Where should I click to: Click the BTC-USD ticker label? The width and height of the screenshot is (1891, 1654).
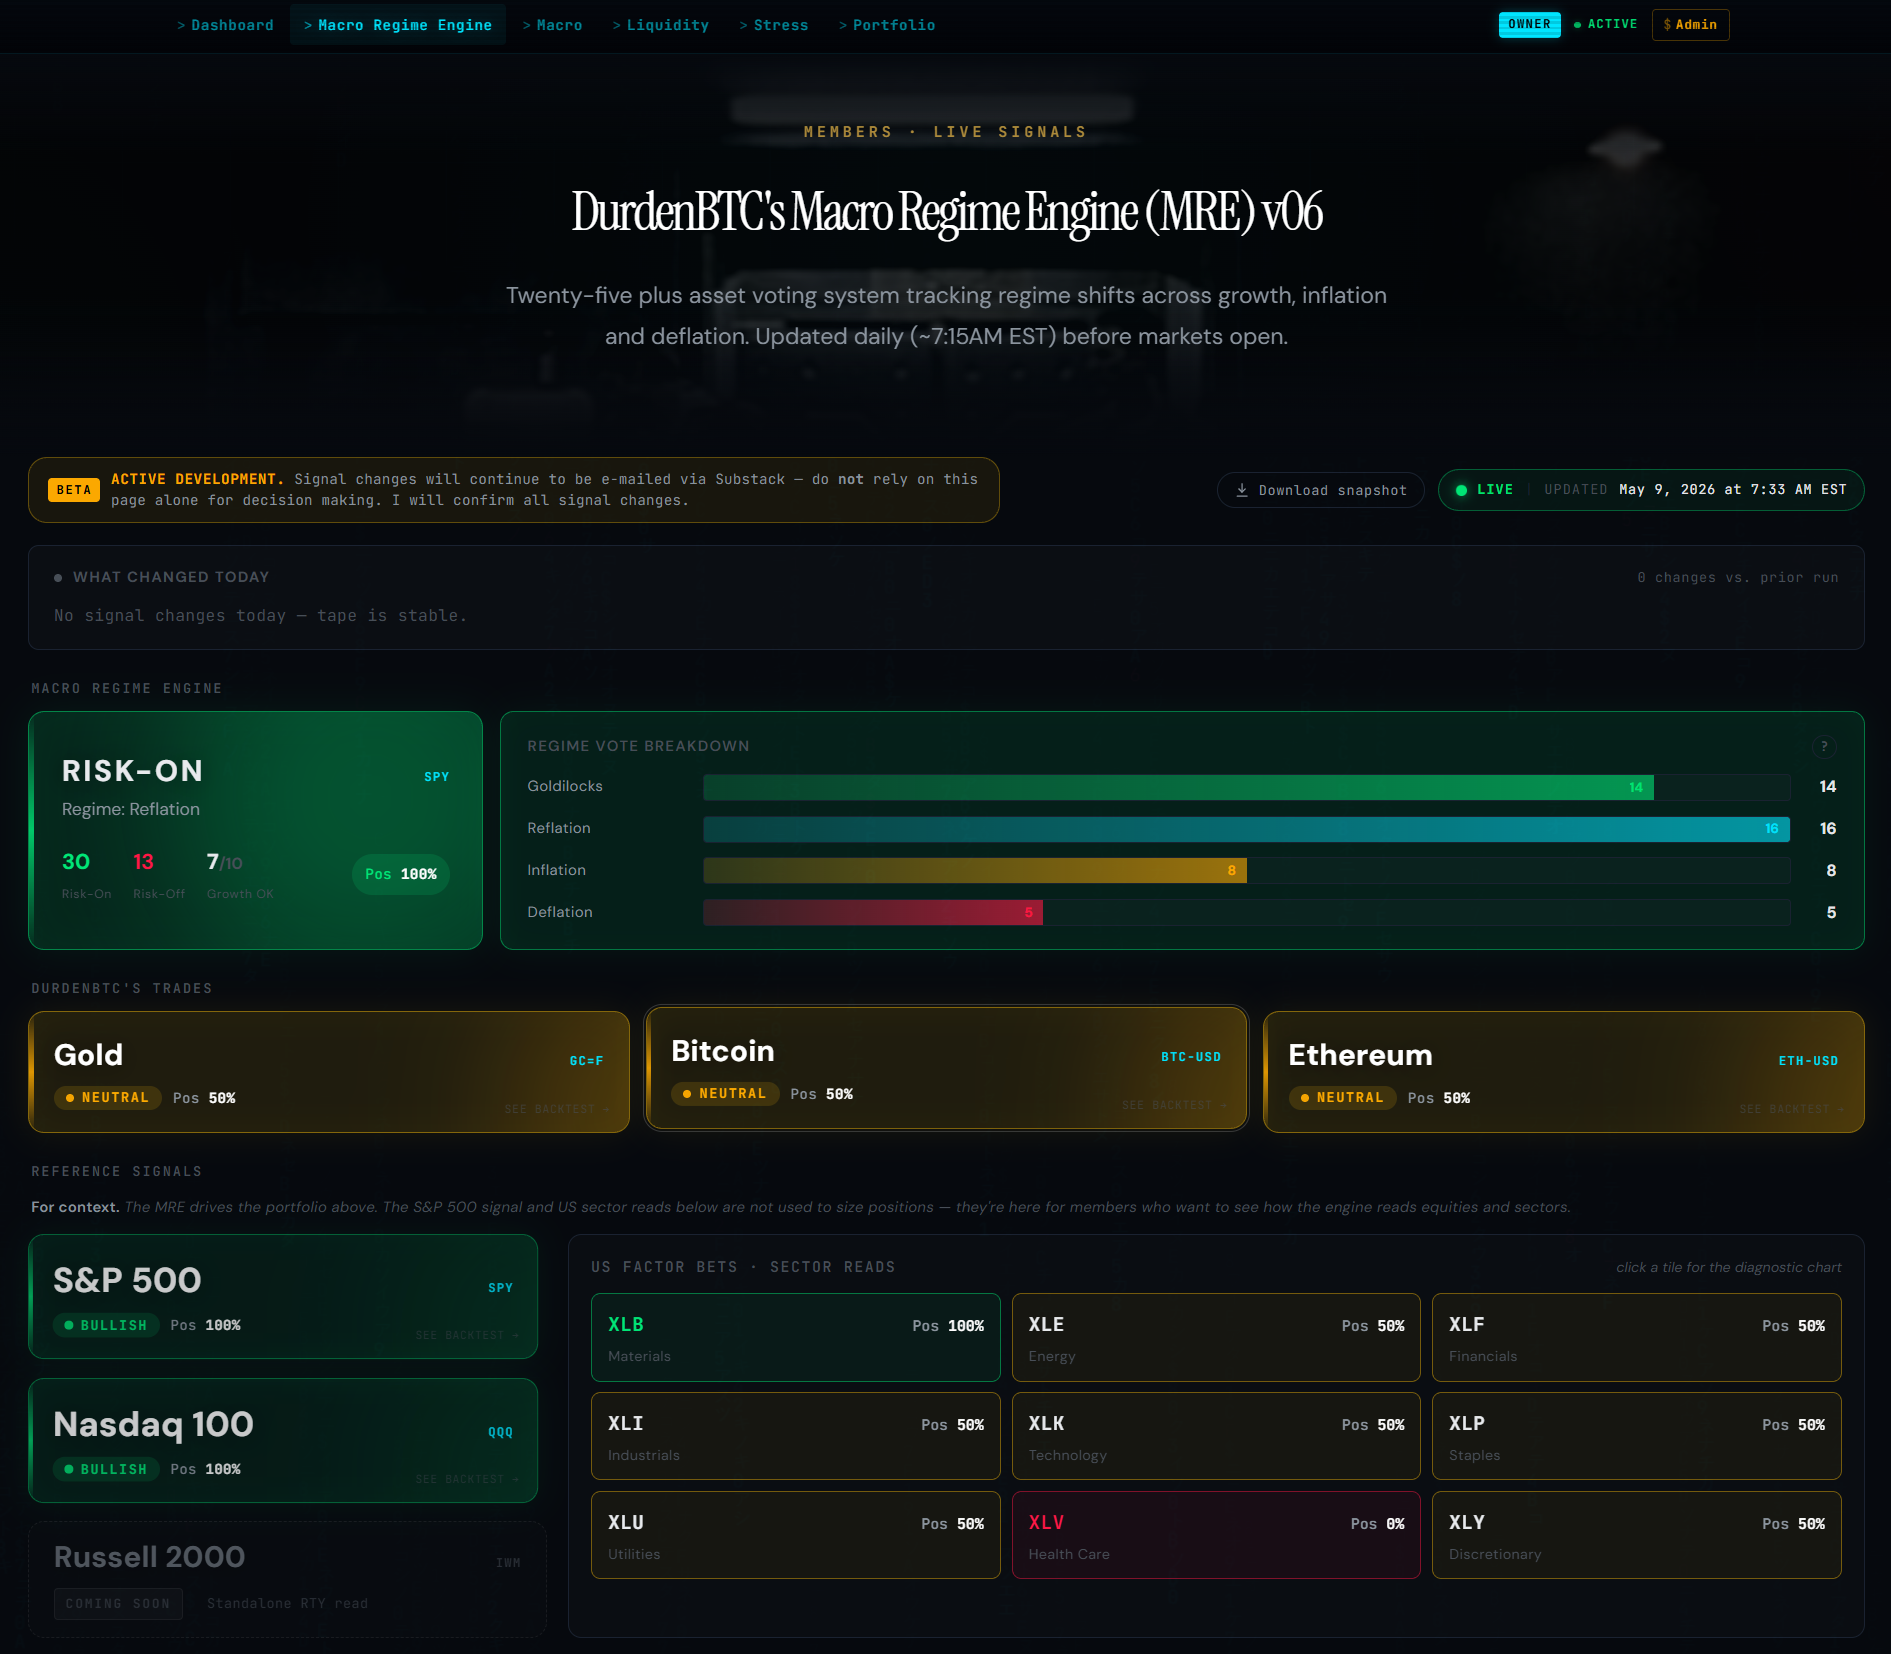pyautogui.click(x=1191, y=1057)
